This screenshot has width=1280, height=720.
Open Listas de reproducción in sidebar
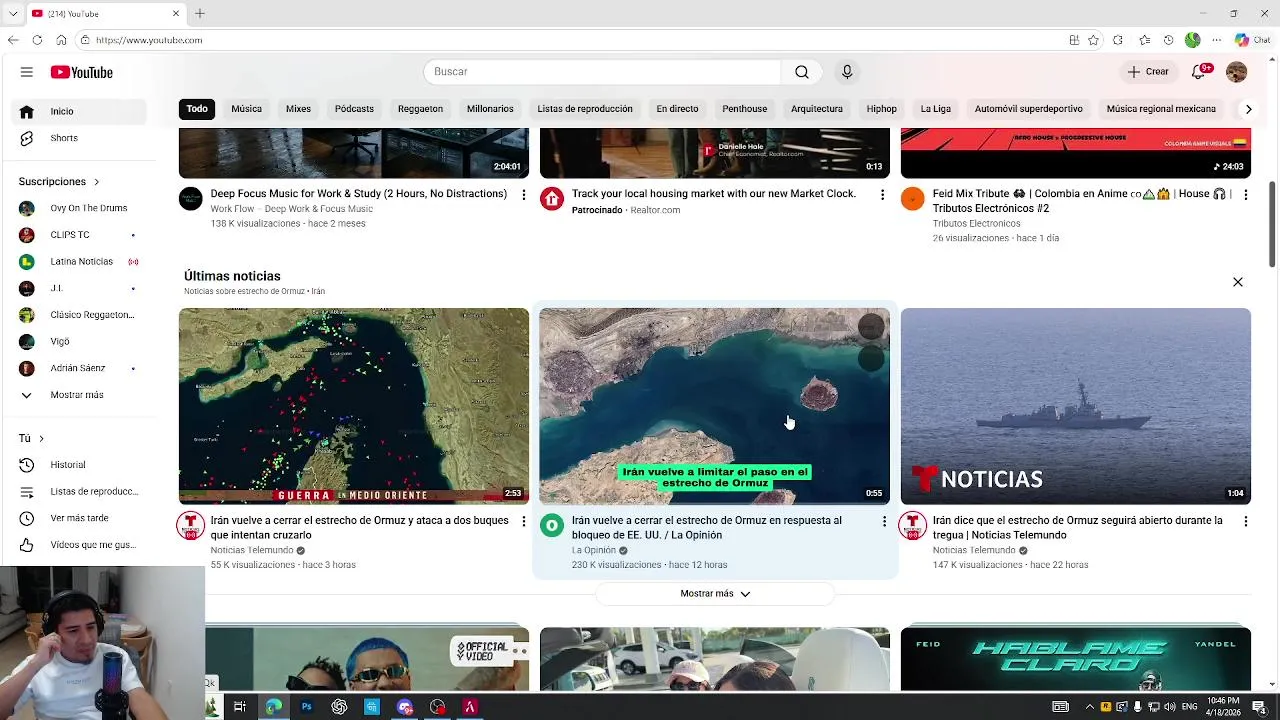[x=78, y=492]
